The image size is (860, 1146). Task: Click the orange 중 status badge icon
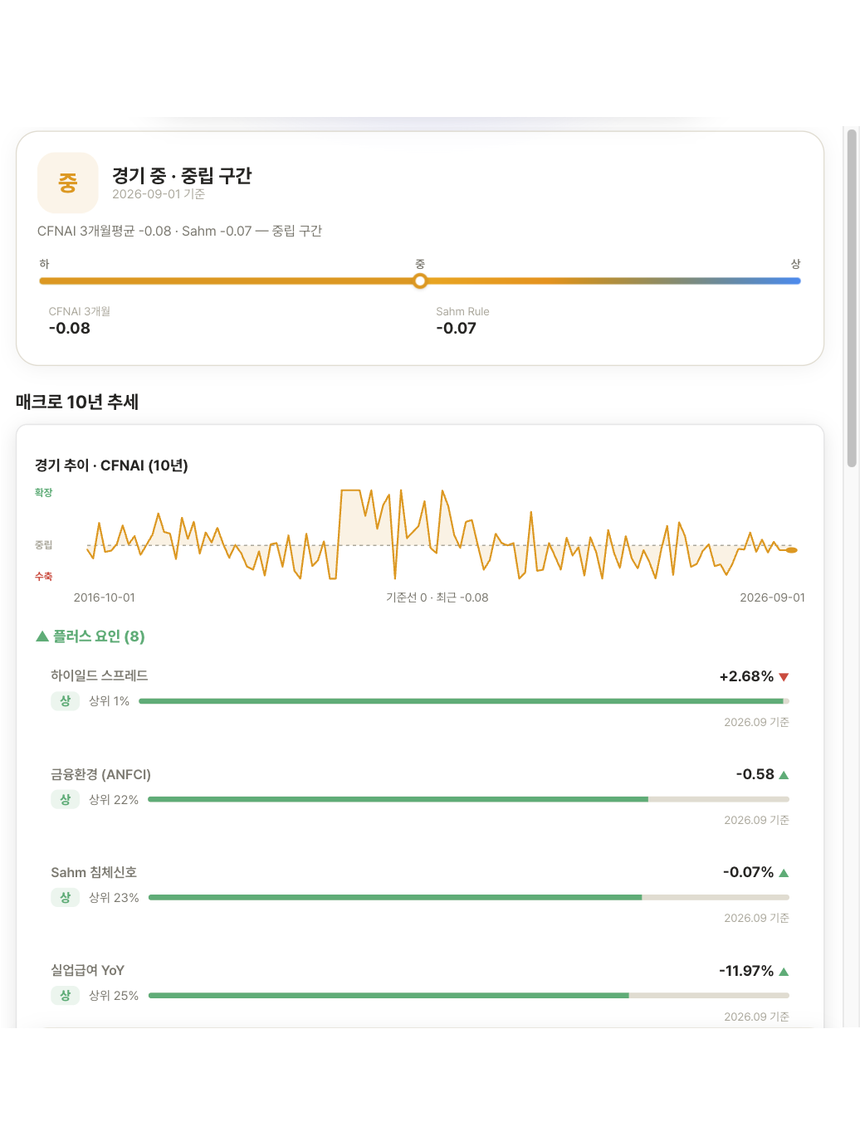[67, 183]
